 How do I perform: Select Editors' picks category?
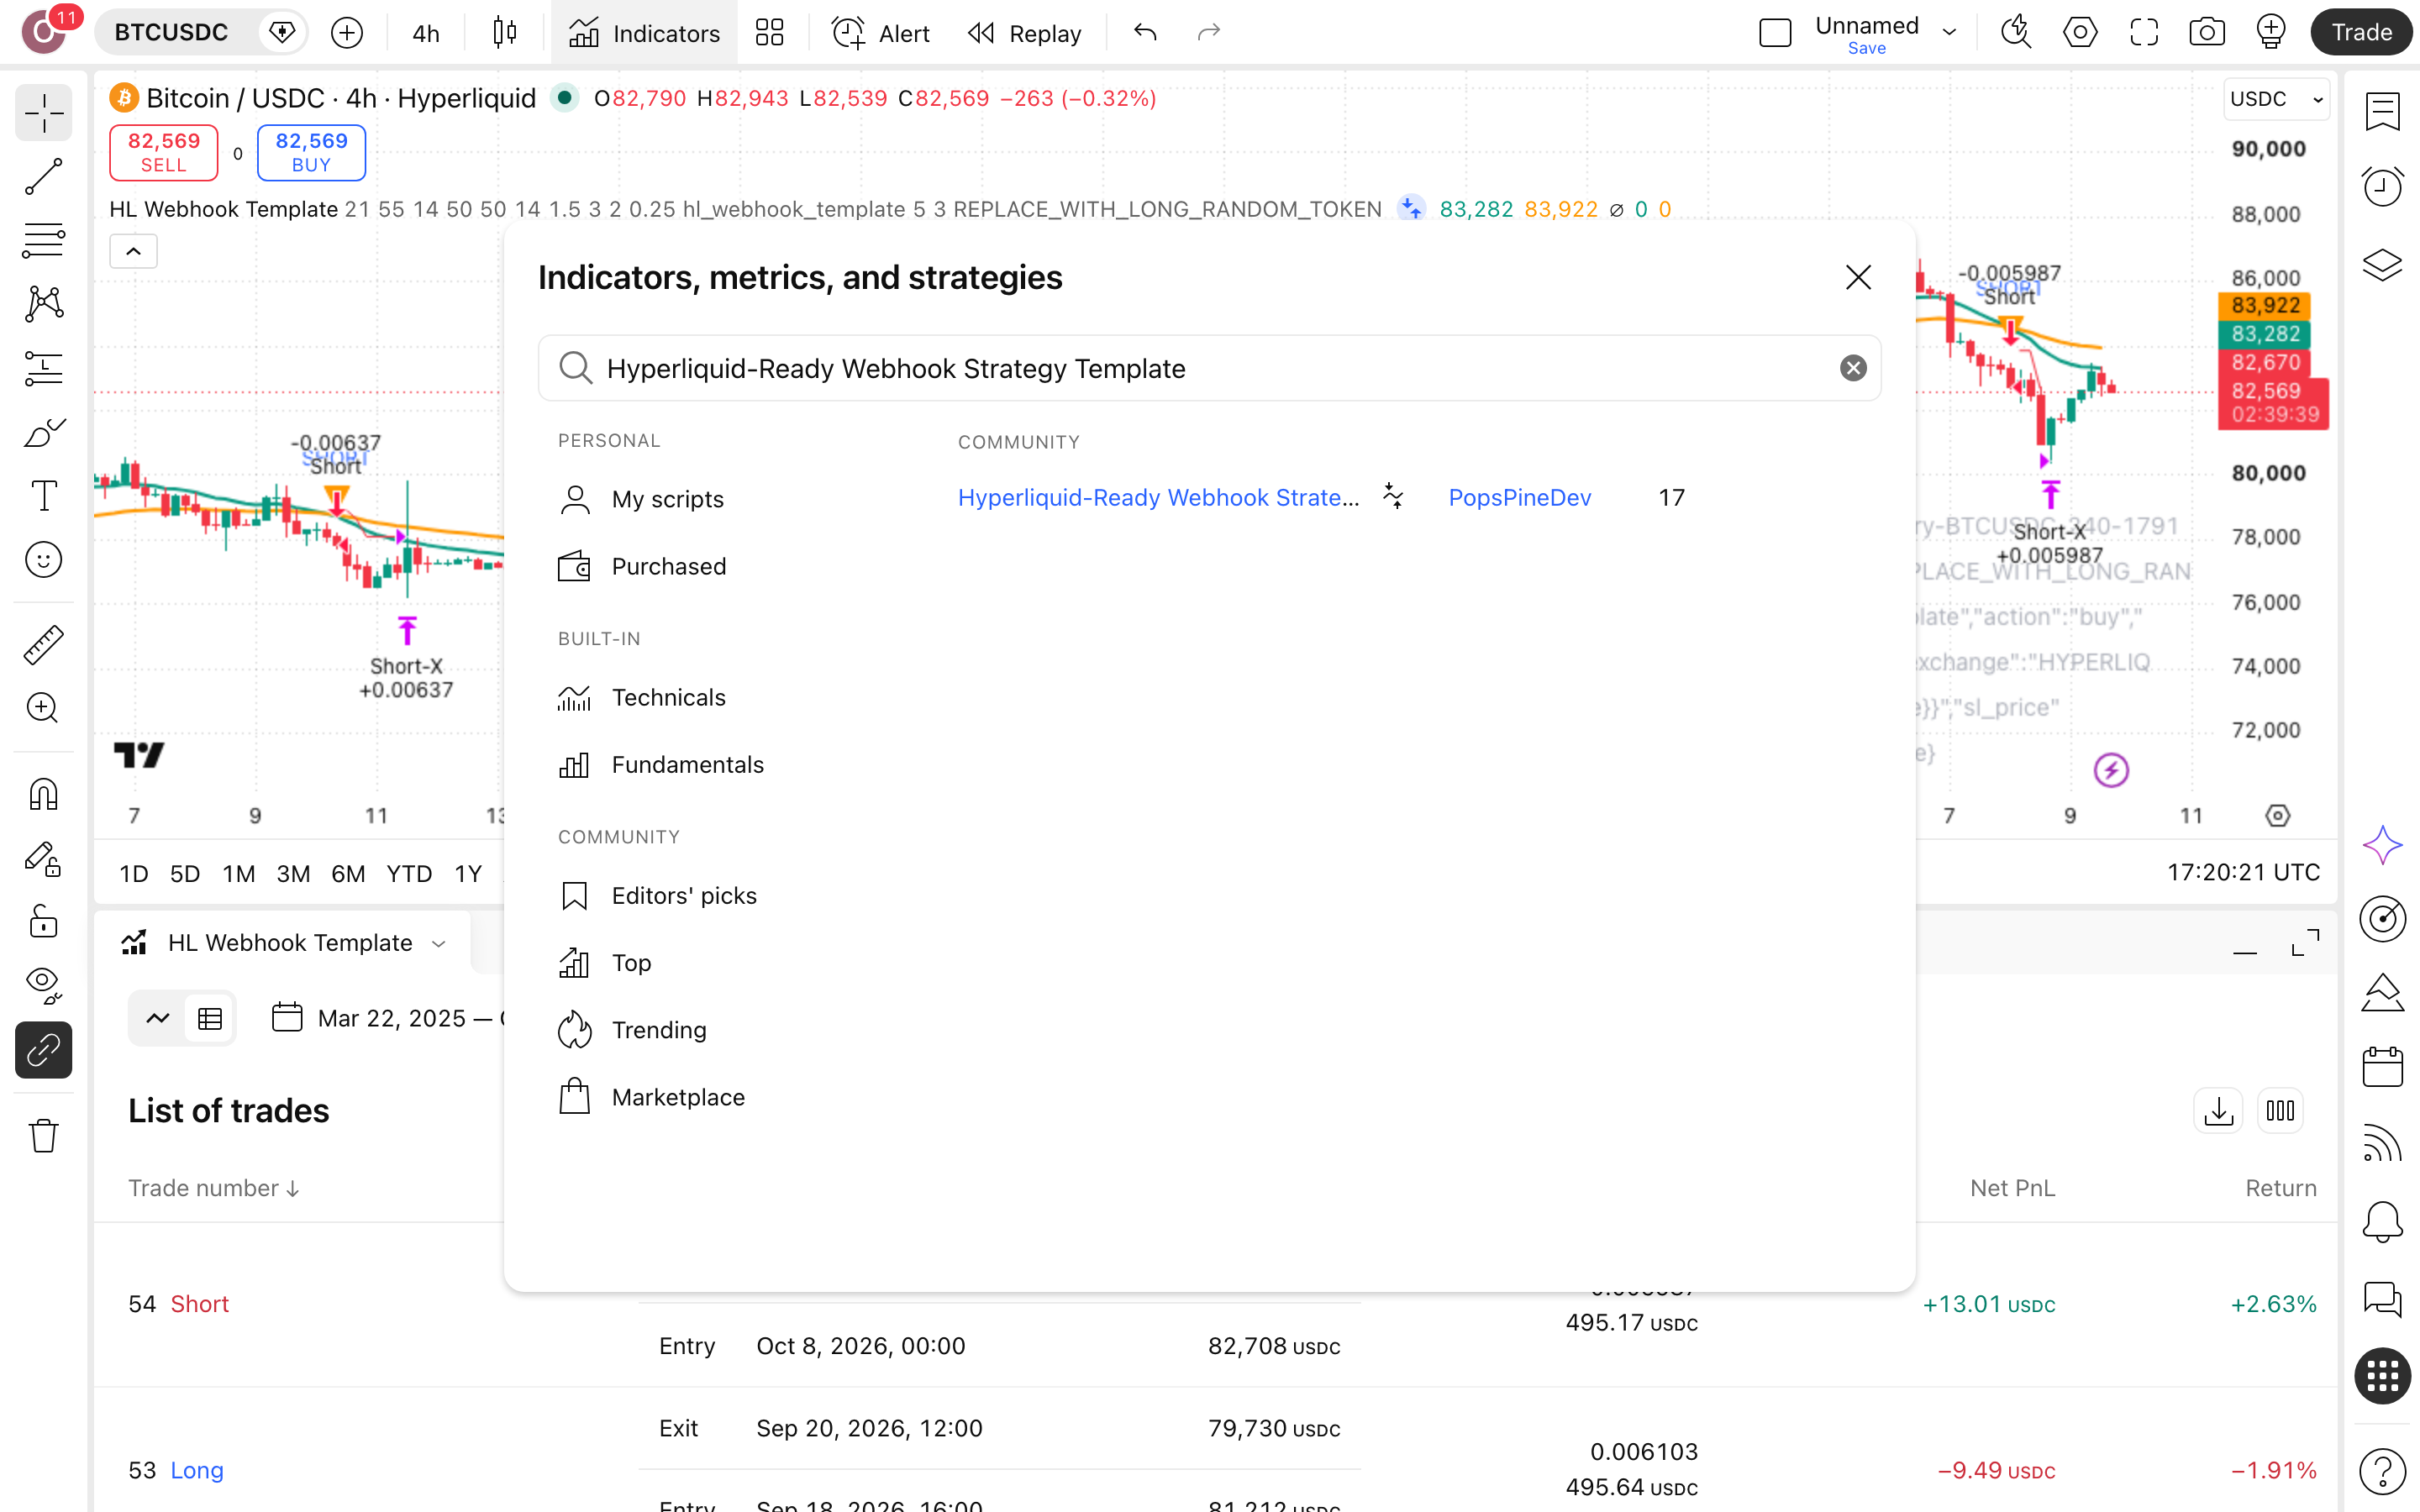tap(657, 895)
